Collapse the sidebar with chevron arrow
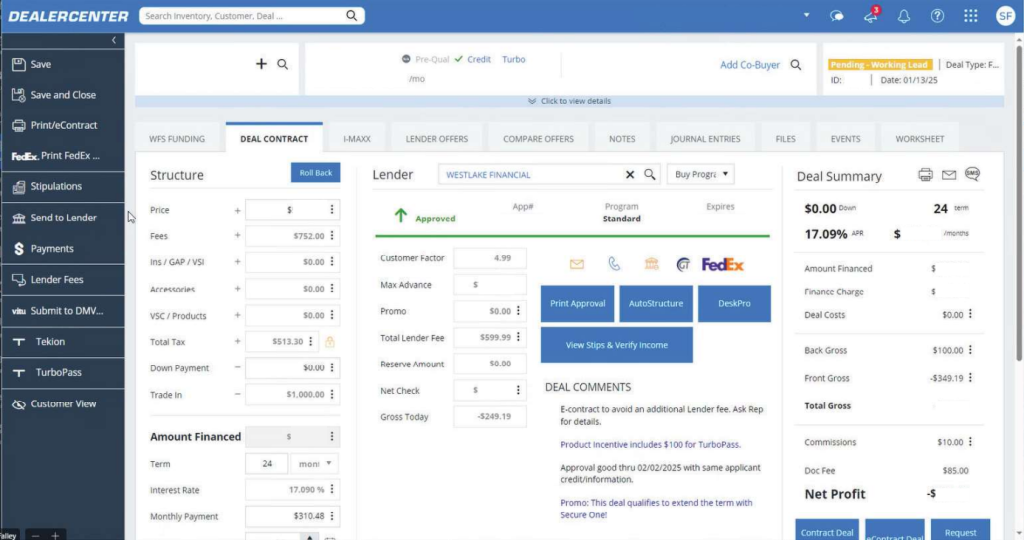Image resolution: width=1024 pixels, height=540 pixels. click(x=114, y=40)
